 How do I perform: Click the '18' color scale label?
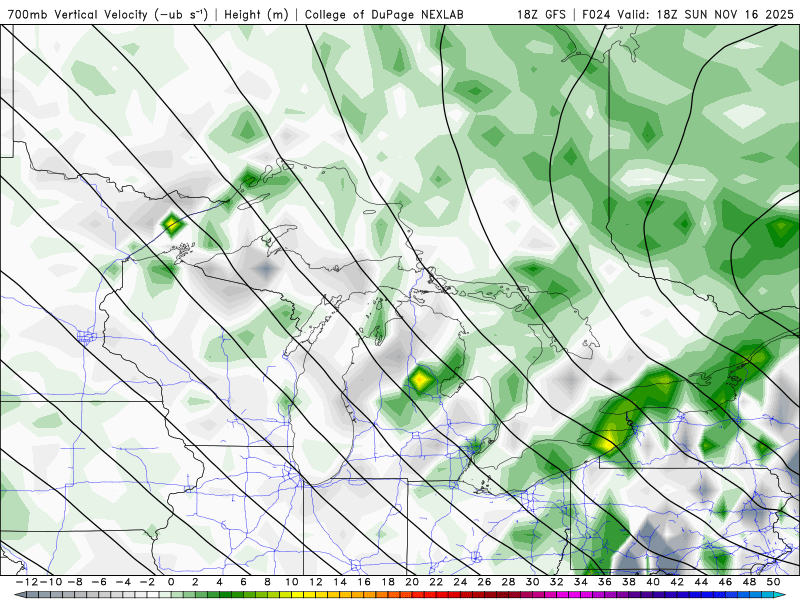click(x=388, y=582)
